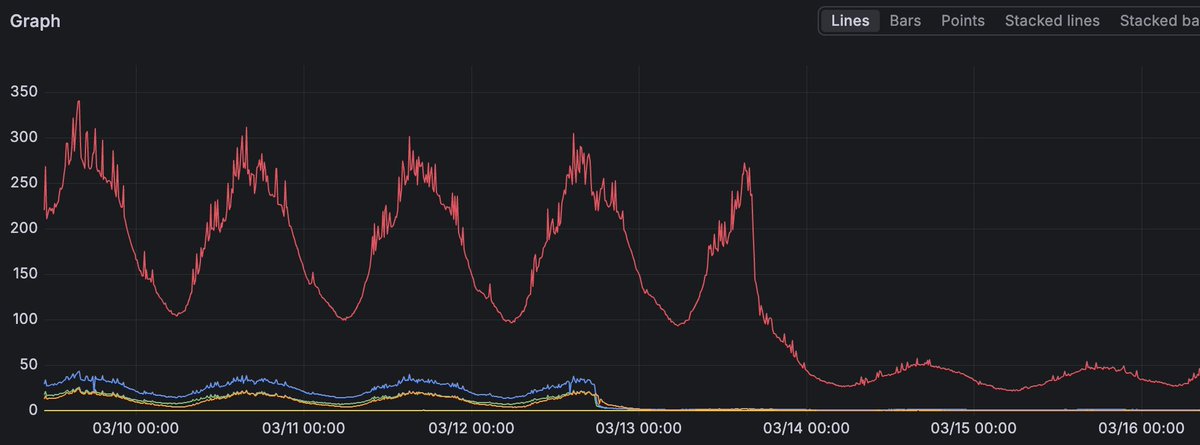This screenshot has width=1200, height=445.
Task: Click the 03/12 00:00 time label
Action: point(470,428)
